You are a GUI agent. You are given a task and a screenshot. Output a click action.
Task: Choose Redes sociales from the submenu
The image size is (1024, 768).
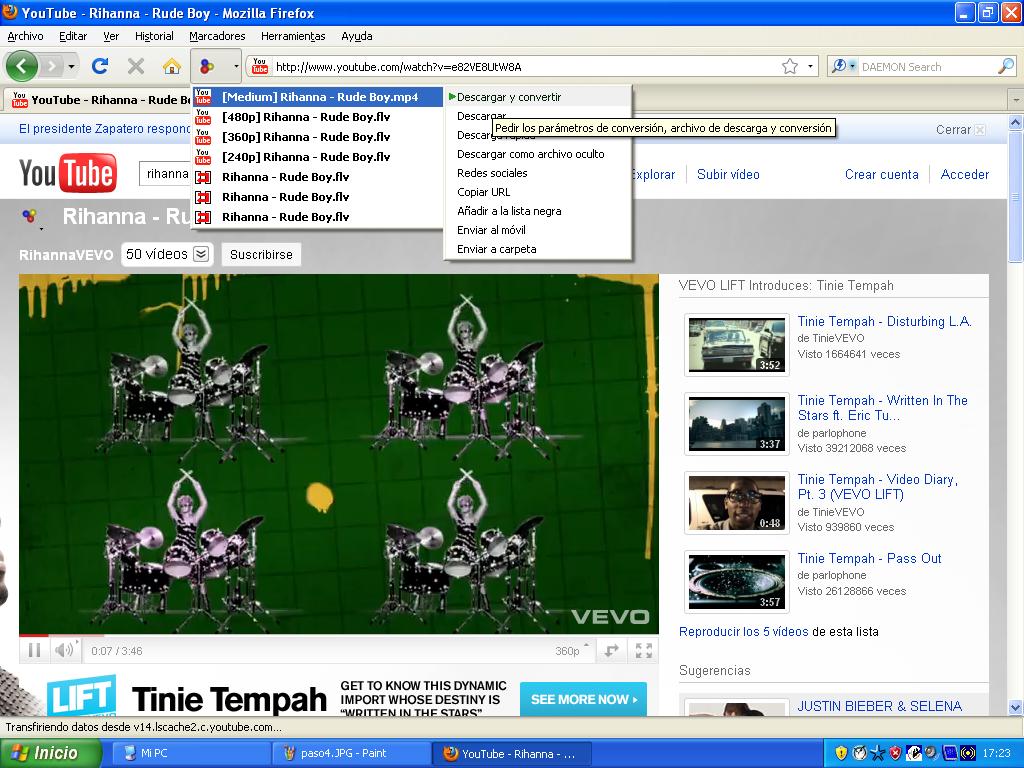[538, 173]
